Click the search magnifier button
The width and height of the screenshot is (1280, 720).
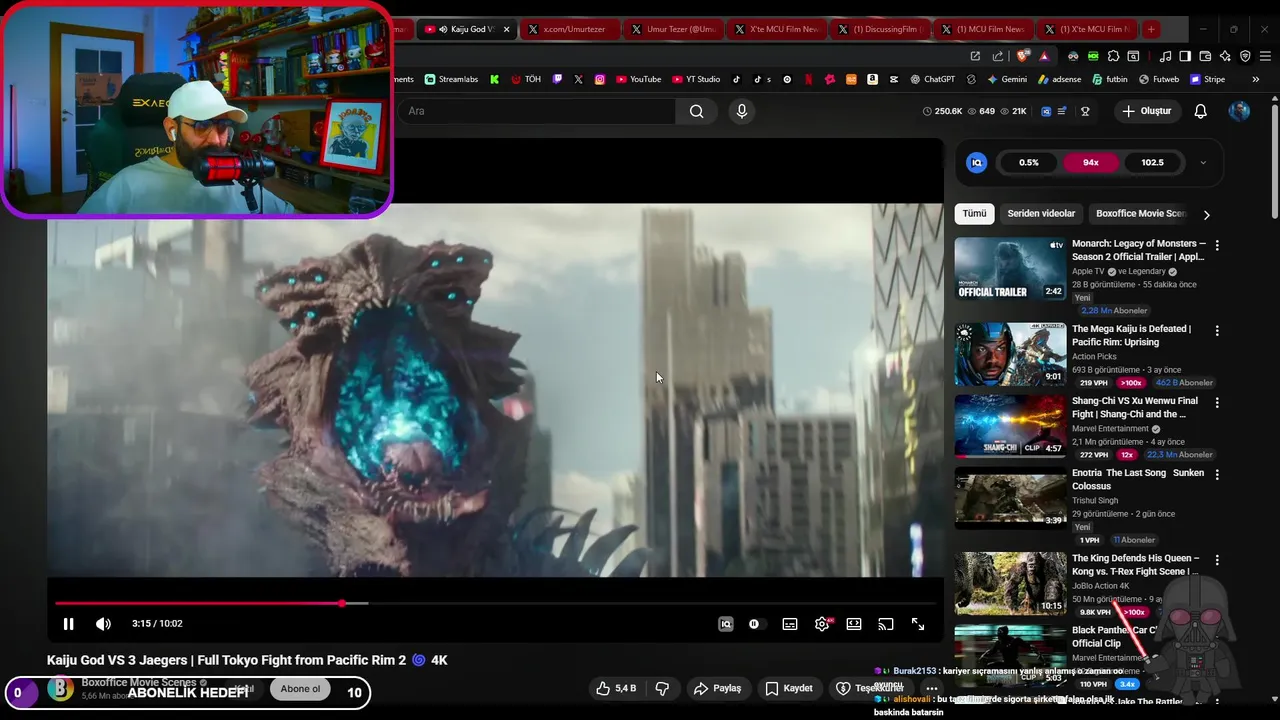coord(697,111)
